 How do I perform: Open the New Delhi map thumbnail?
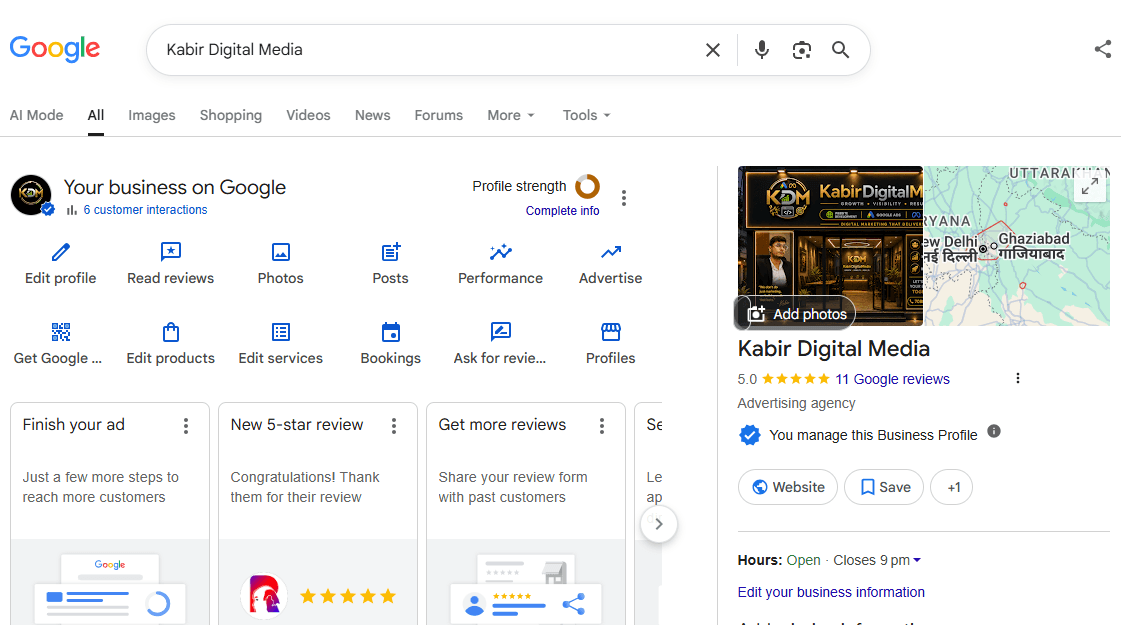coord(1017,246)
